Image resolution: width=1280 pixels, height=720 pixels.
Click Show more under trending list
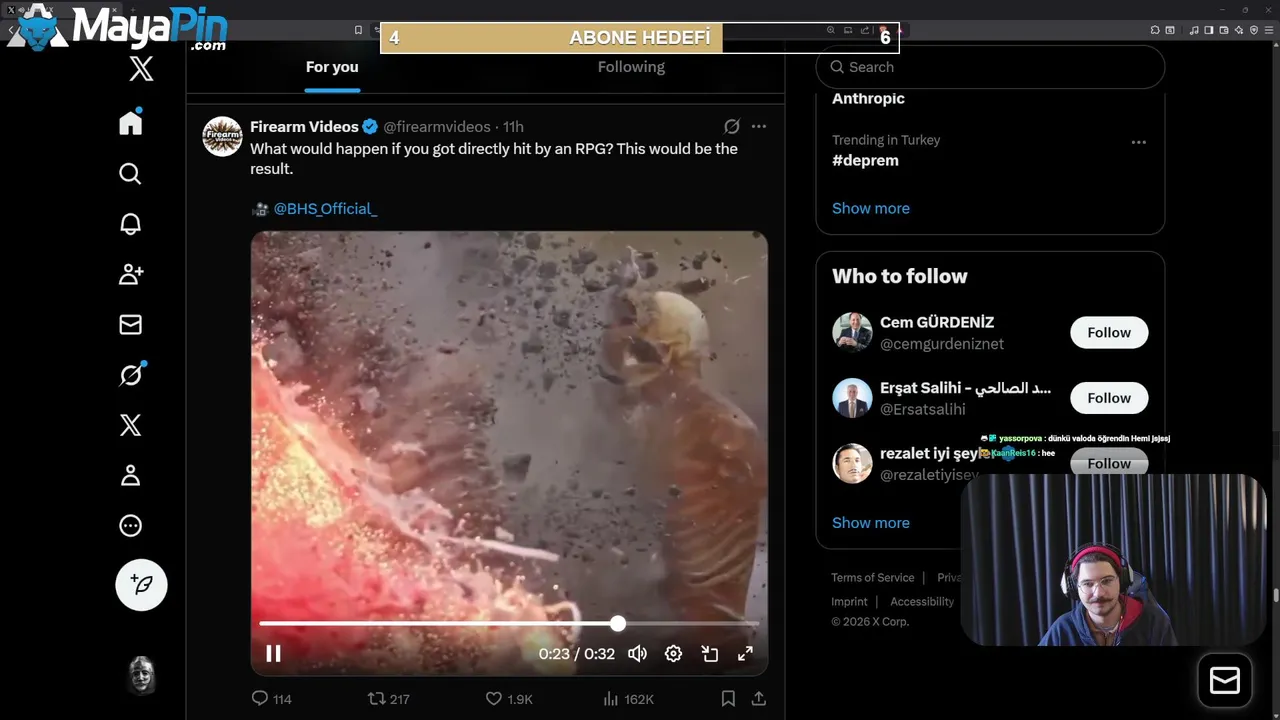(x=871, y=208)
